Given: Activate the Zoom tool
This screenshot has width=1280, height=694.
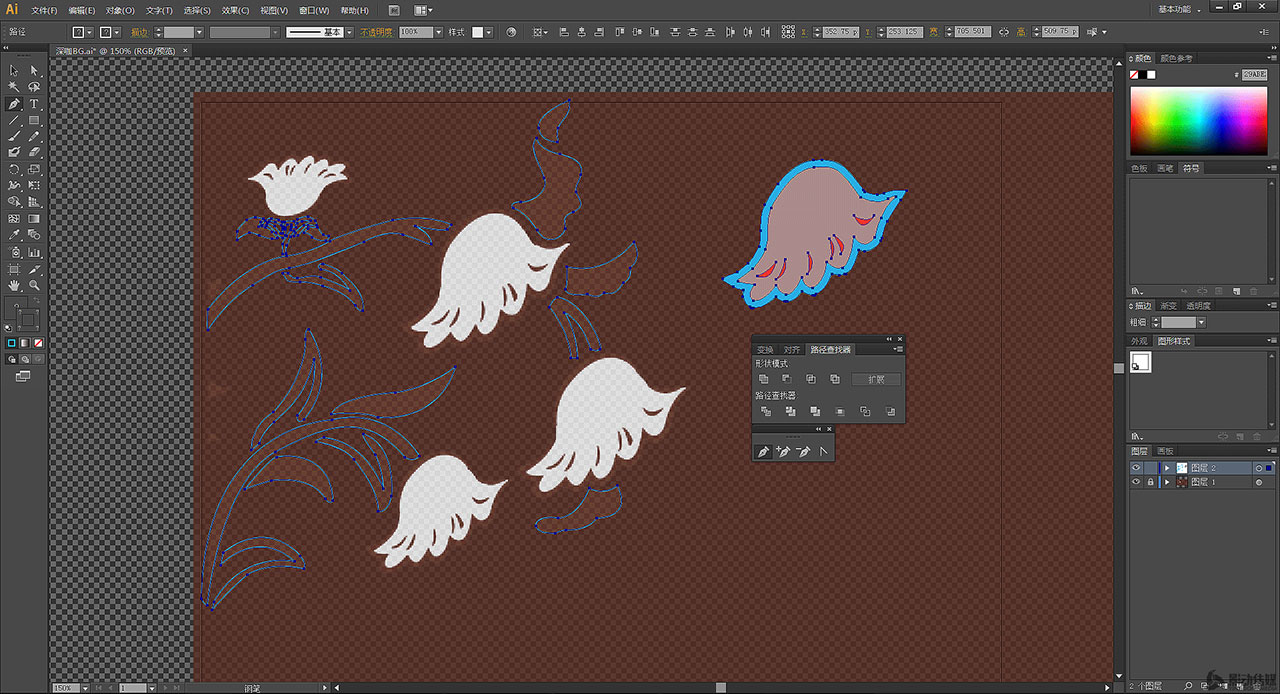Looking at the screenshot, I should [34, 285].
